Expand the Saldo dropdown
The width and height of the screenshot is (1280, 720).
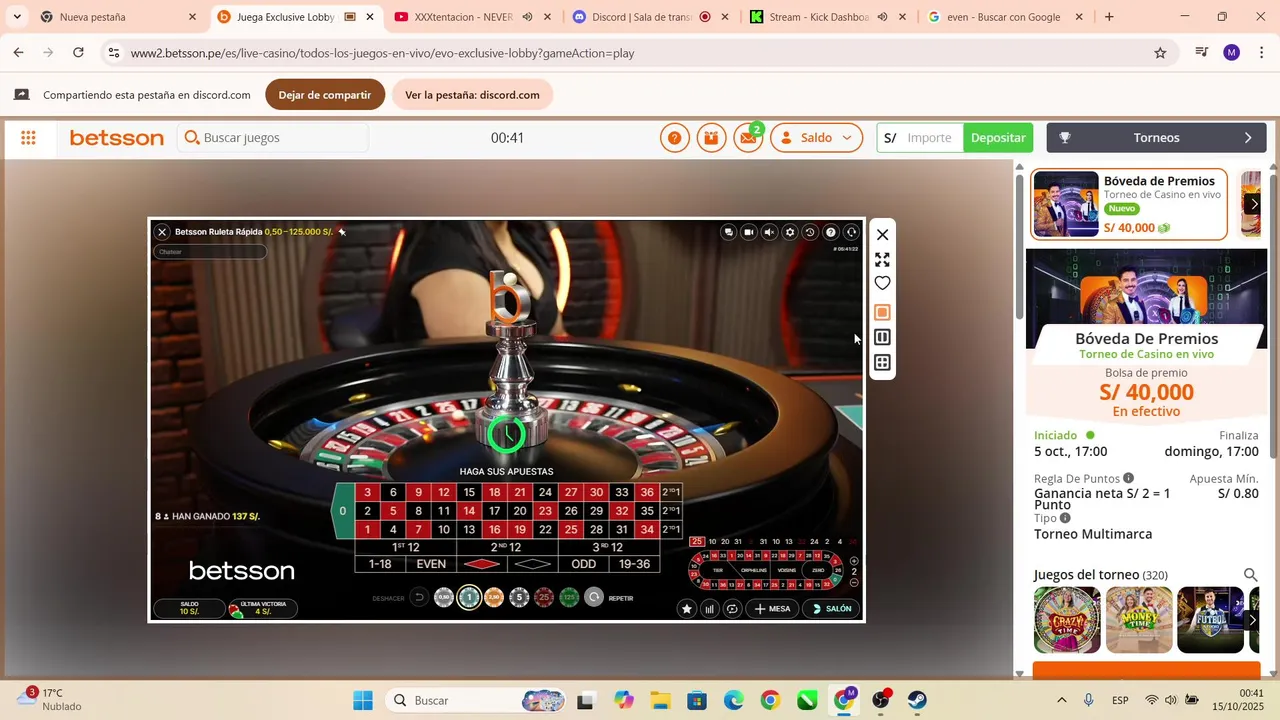[x=816, y=138]
